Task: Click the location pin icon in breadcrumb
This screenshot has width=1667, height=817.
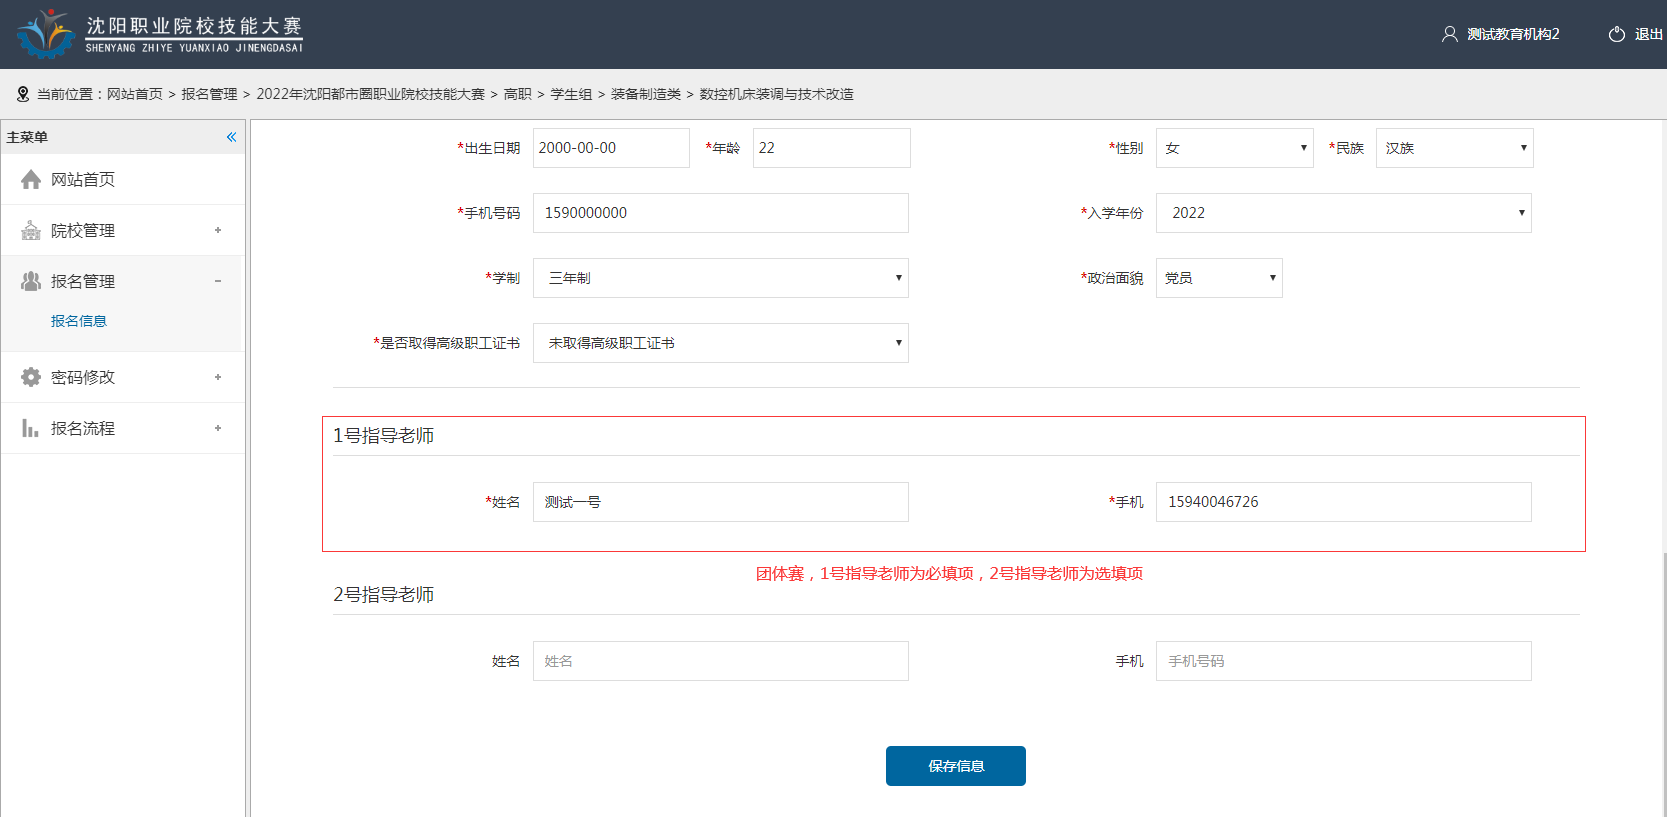Action: tap(23, 94)
